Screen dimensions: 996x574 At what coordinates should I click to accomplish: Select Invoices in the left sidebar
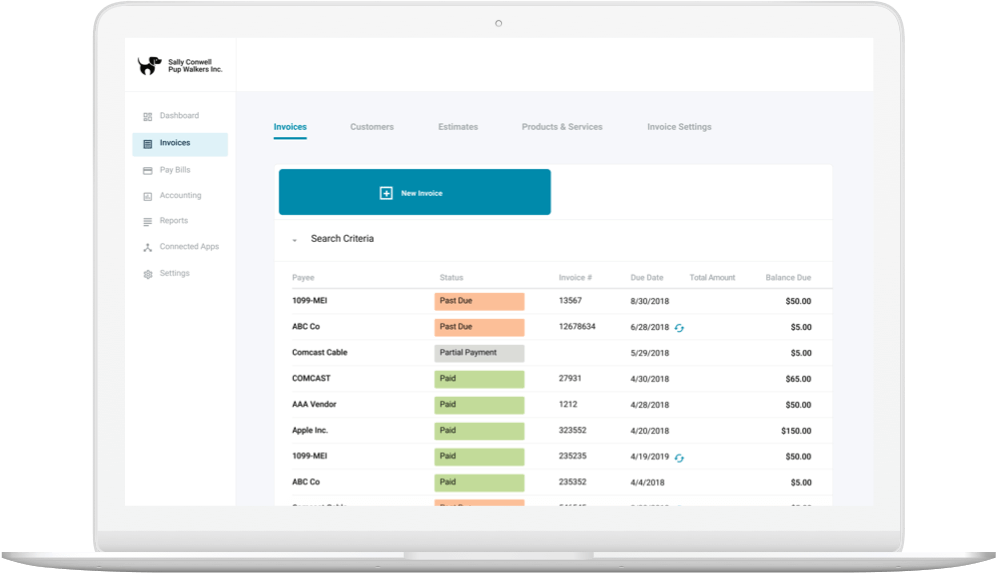pyautogui.click(x=180, y=144)
